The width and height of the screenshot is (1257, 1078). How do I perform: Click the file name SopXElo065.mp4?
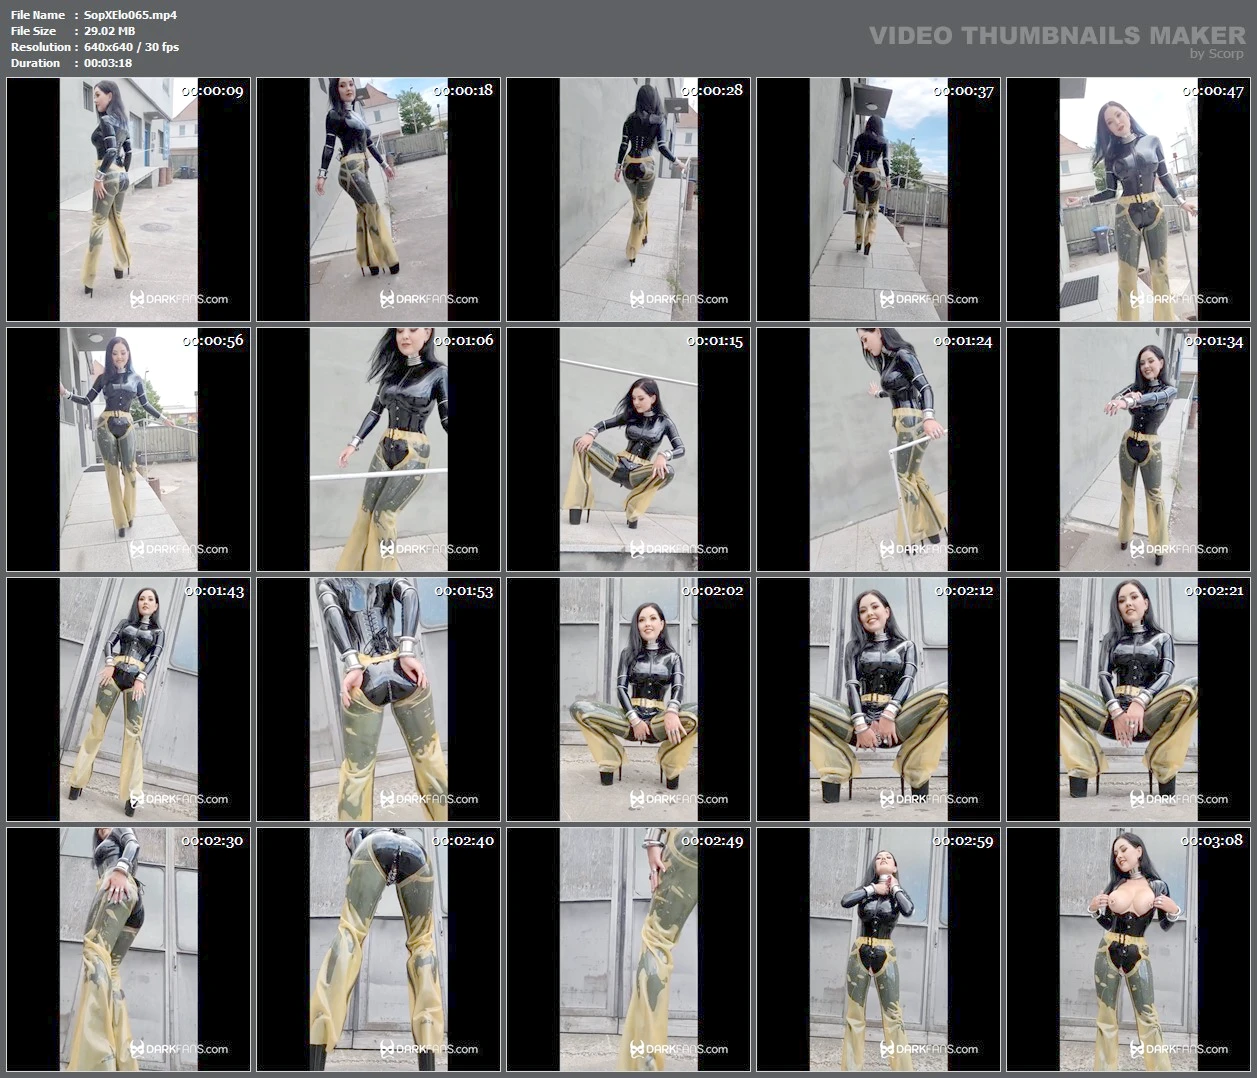(130, 15)
